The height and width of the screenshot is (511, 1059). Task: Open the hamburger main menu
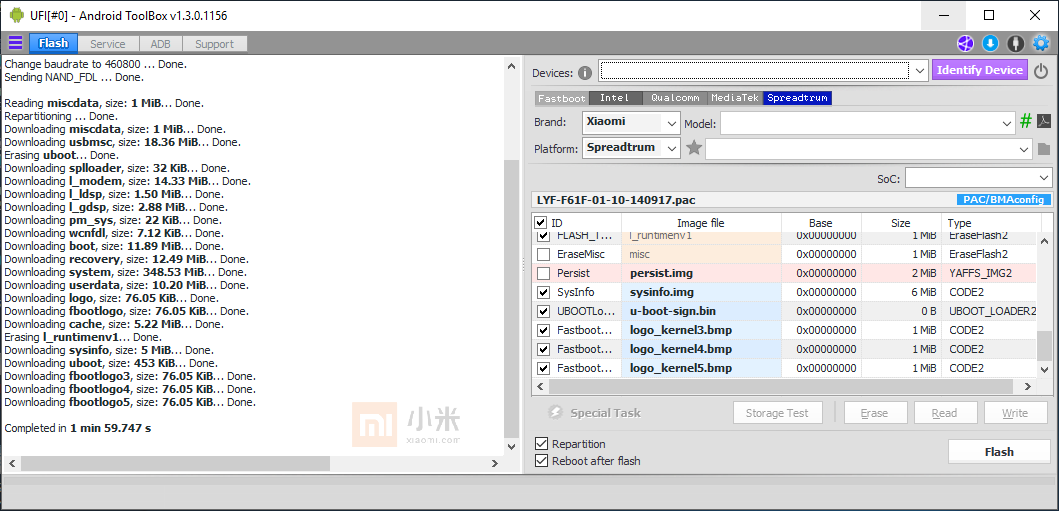click(x=15, y=44)
